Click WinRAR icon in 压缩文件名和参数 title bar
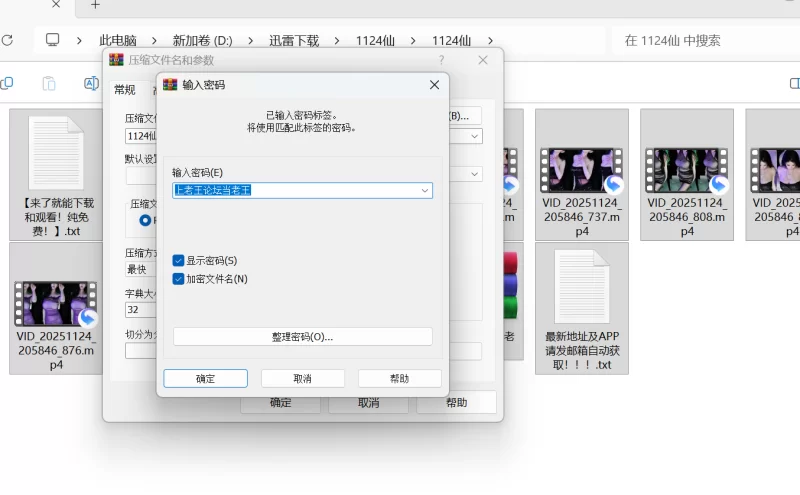This screenshot has height=495, width=800. point(116,60)
